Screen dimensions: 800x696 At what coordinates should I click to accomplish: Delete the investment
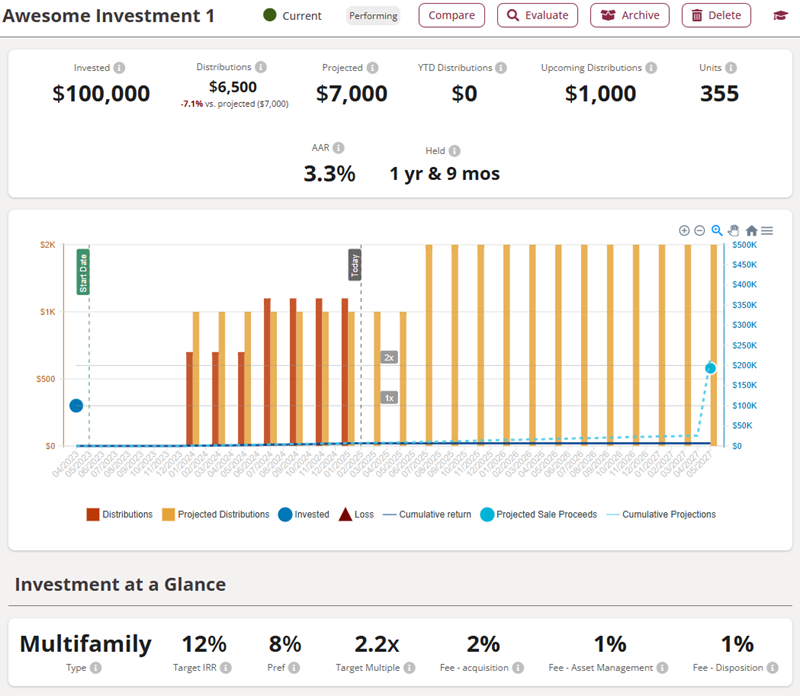click(x=716, y=16)
